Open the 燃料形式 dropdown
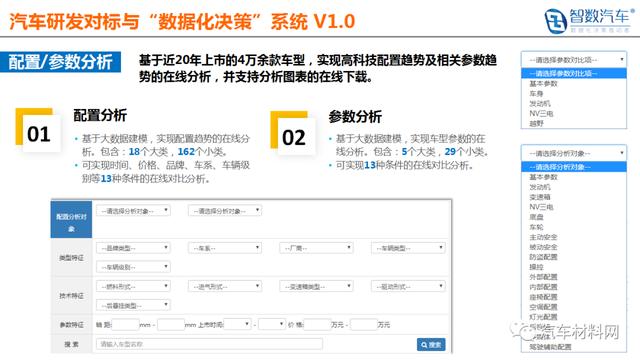Viewport: 640px width, 360px height. point(133,287)
